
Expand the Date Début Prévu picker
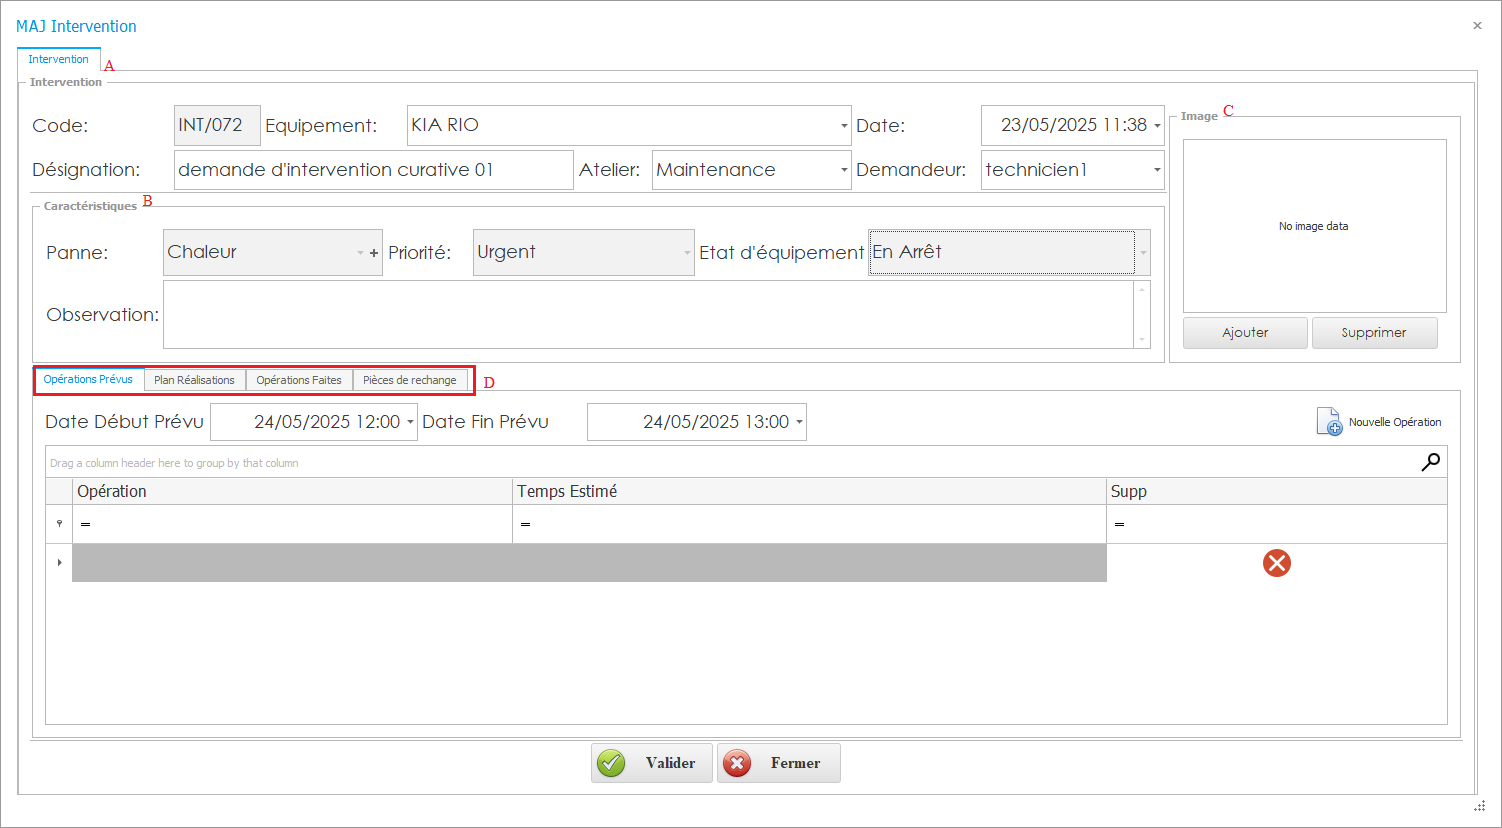[x=410, y=423]
